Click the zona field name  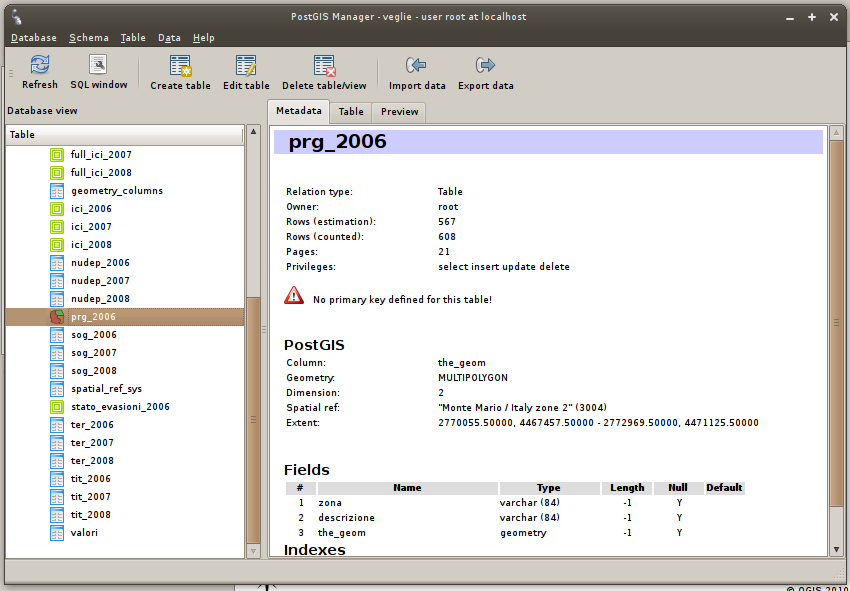[330, 503]
